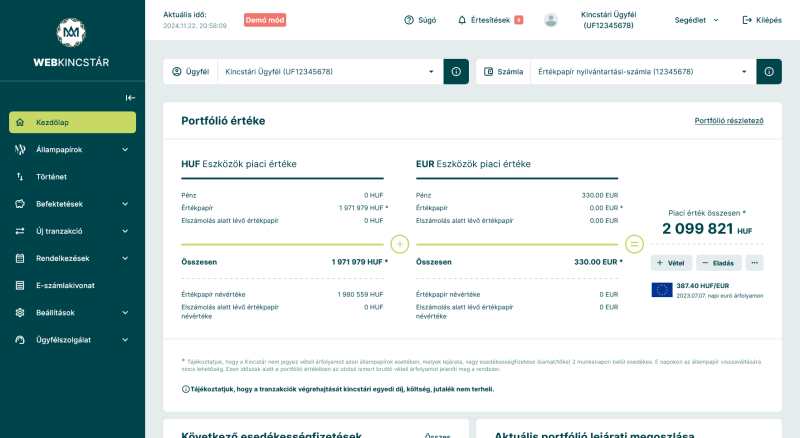Expand the Állampapírok menu chevron
Image resolution: width=800 pixels, height=438 pixels.
tap(125, 150)
